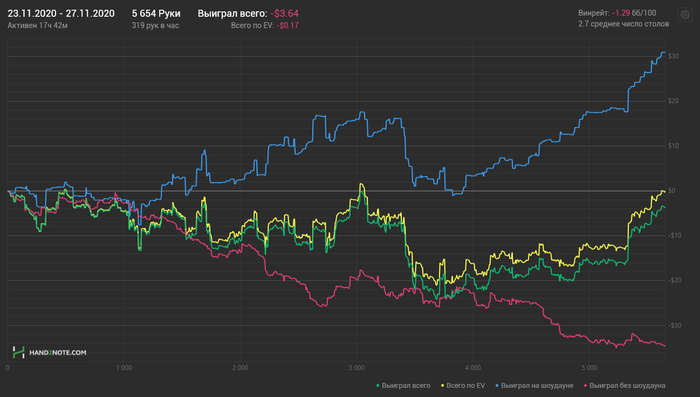Toggle the "Выиграл всего" legend series

[x=406, y=385]
